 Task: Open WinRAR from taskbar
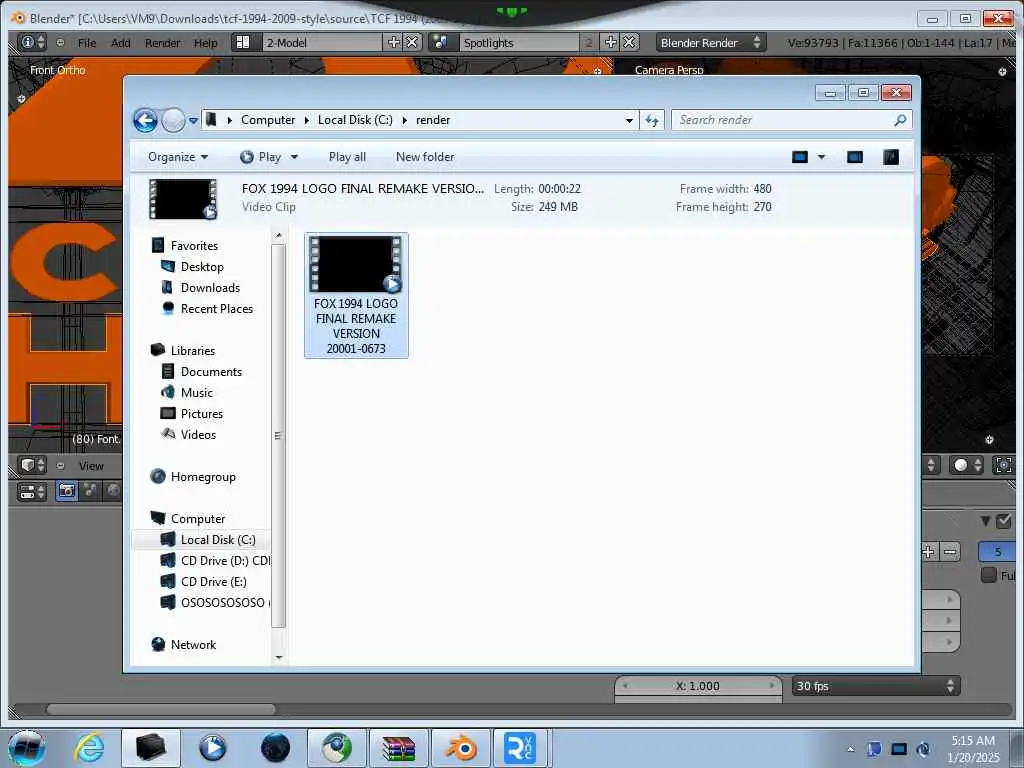(398, 748)
